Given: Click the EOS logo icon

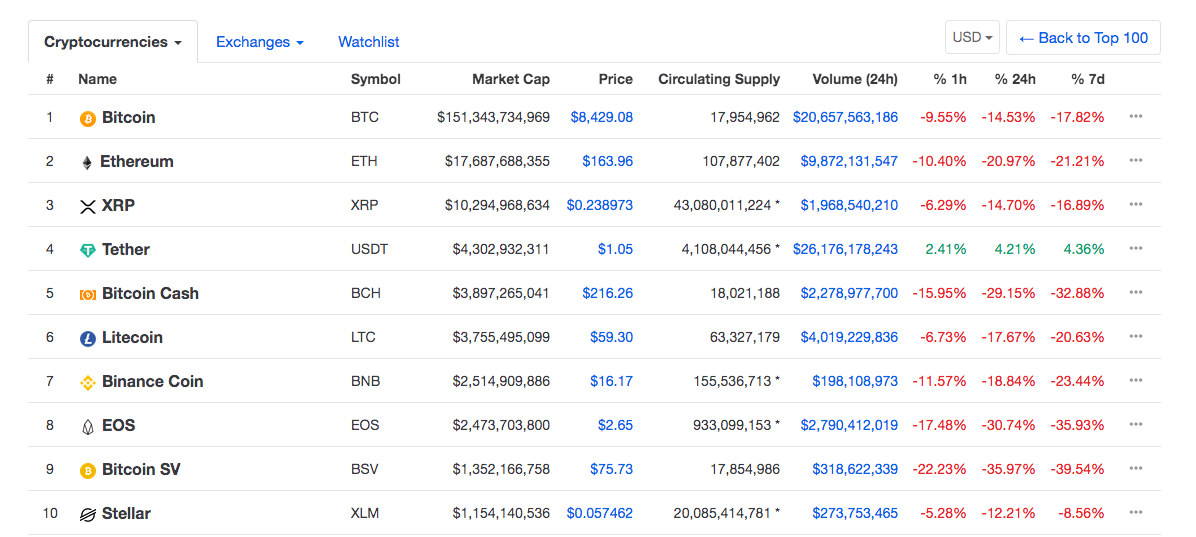Looking at the screenshot, I should point(88,426).
